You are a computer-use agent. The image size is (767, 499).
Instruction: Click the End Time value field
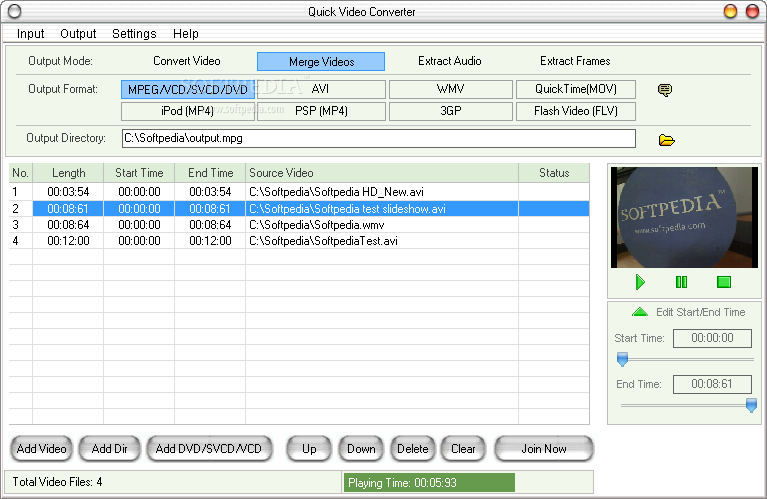coord(712,384)
